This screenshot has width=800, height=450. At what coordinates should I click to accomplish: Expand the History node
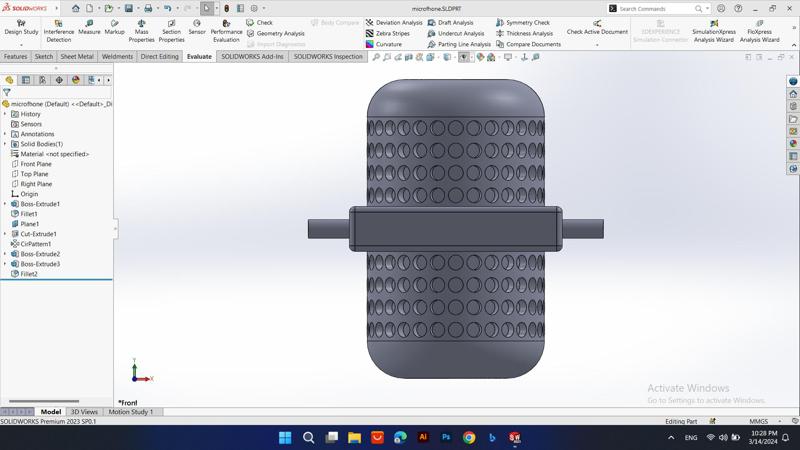[5, 114]
